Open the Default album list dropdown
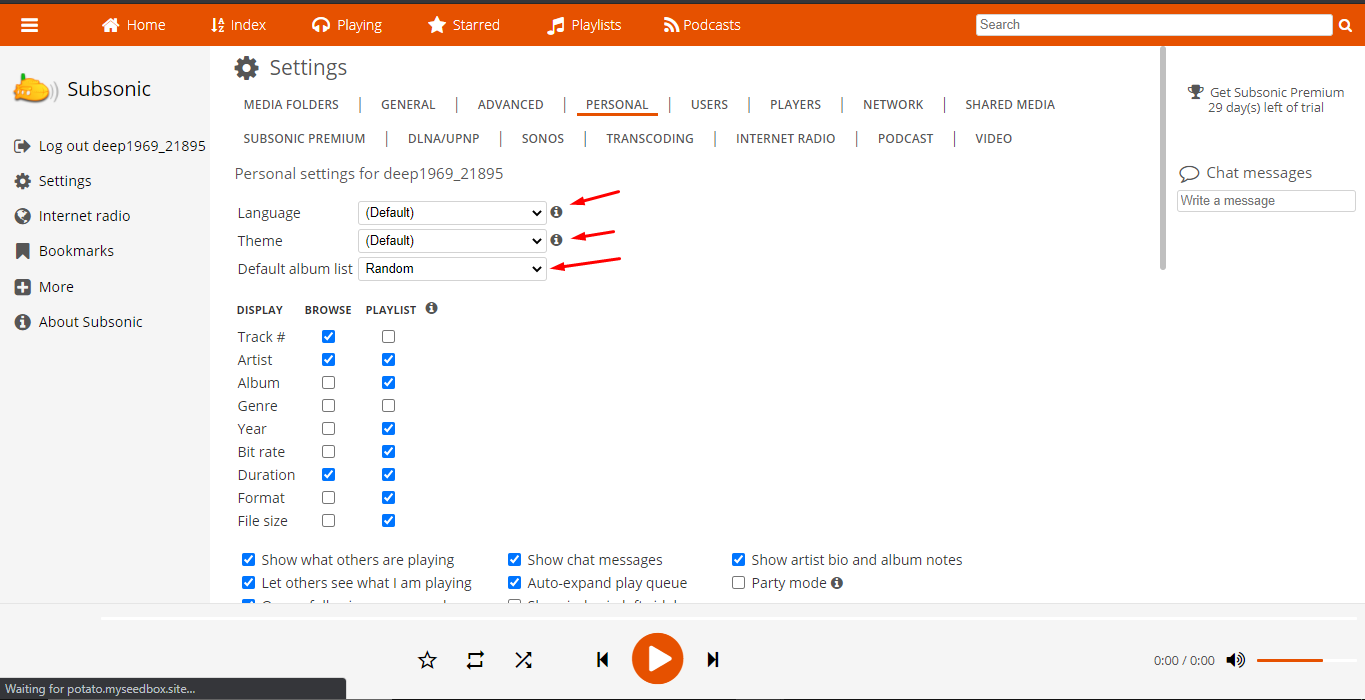Viewport: 1365px width, 700px height. coord(451,268)
